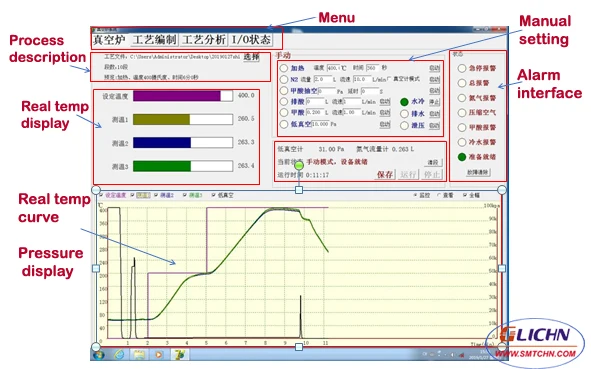
Task: Click the greyed 运行 button
Action: pyautogui.click(x=408, y=175)
